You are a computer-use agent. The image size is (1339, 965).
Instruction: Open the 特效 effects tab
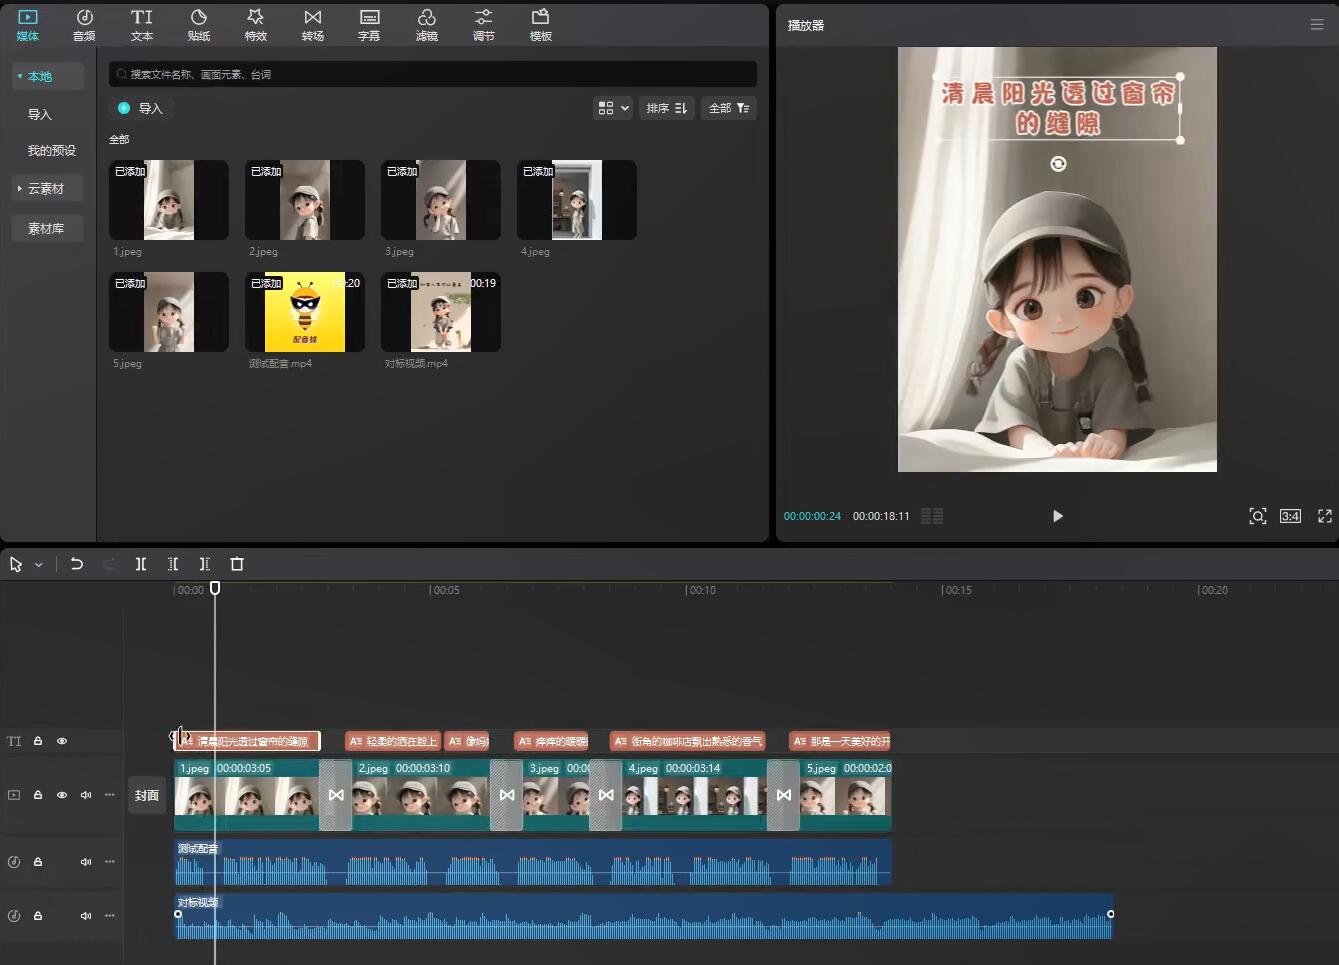pos(256,25)
